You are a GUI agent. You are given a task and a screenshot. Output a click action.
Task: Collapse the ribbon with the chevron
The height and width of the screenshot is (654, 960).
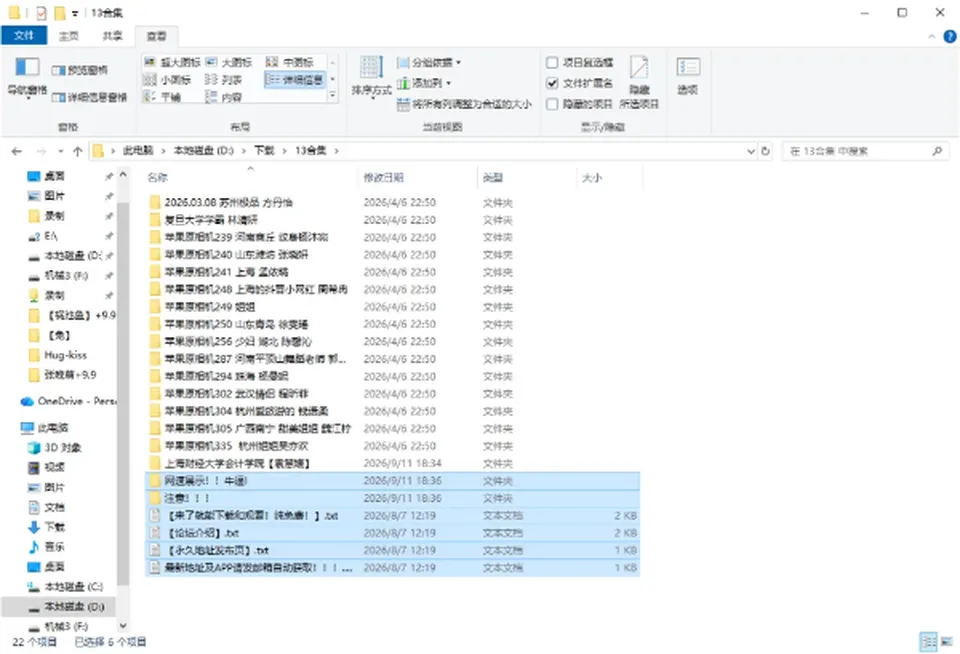click(x=931, y=37)
